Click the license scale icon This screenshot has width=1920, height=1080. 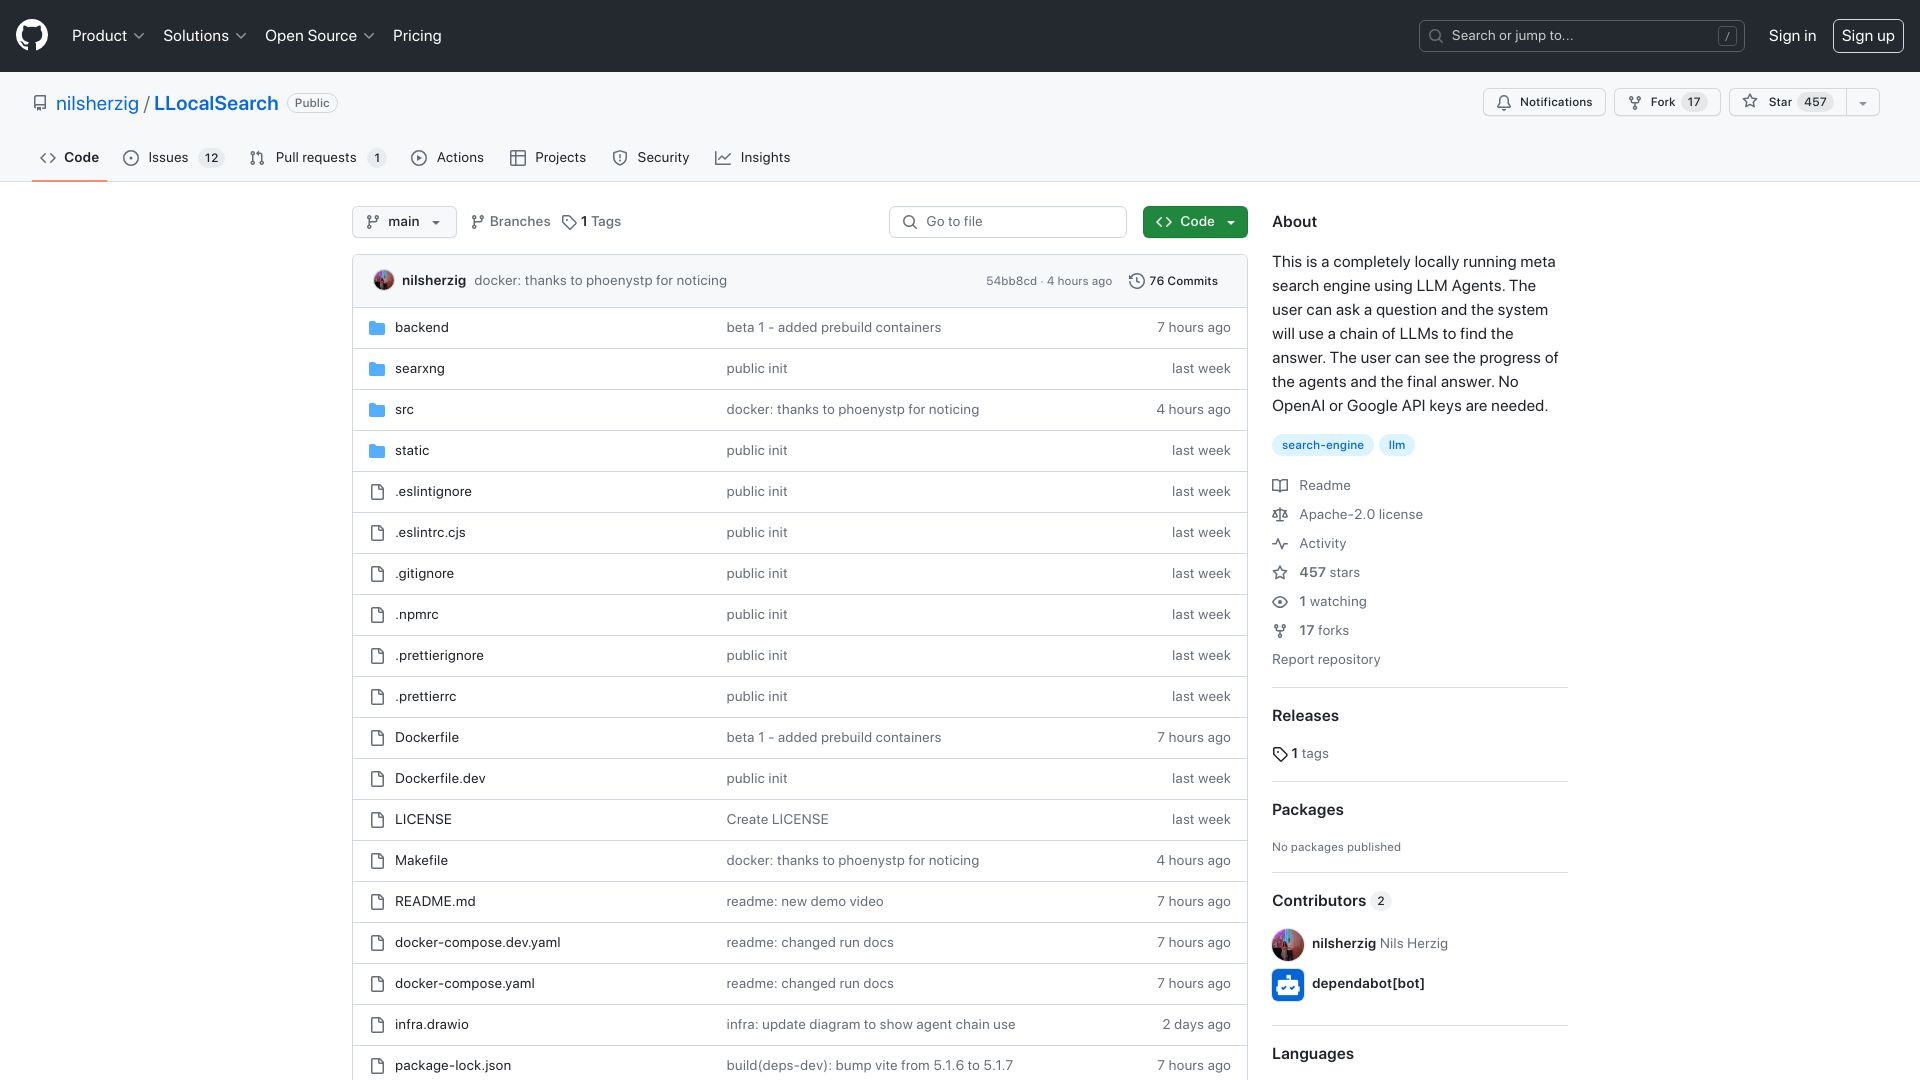(x=1280, y=515)
